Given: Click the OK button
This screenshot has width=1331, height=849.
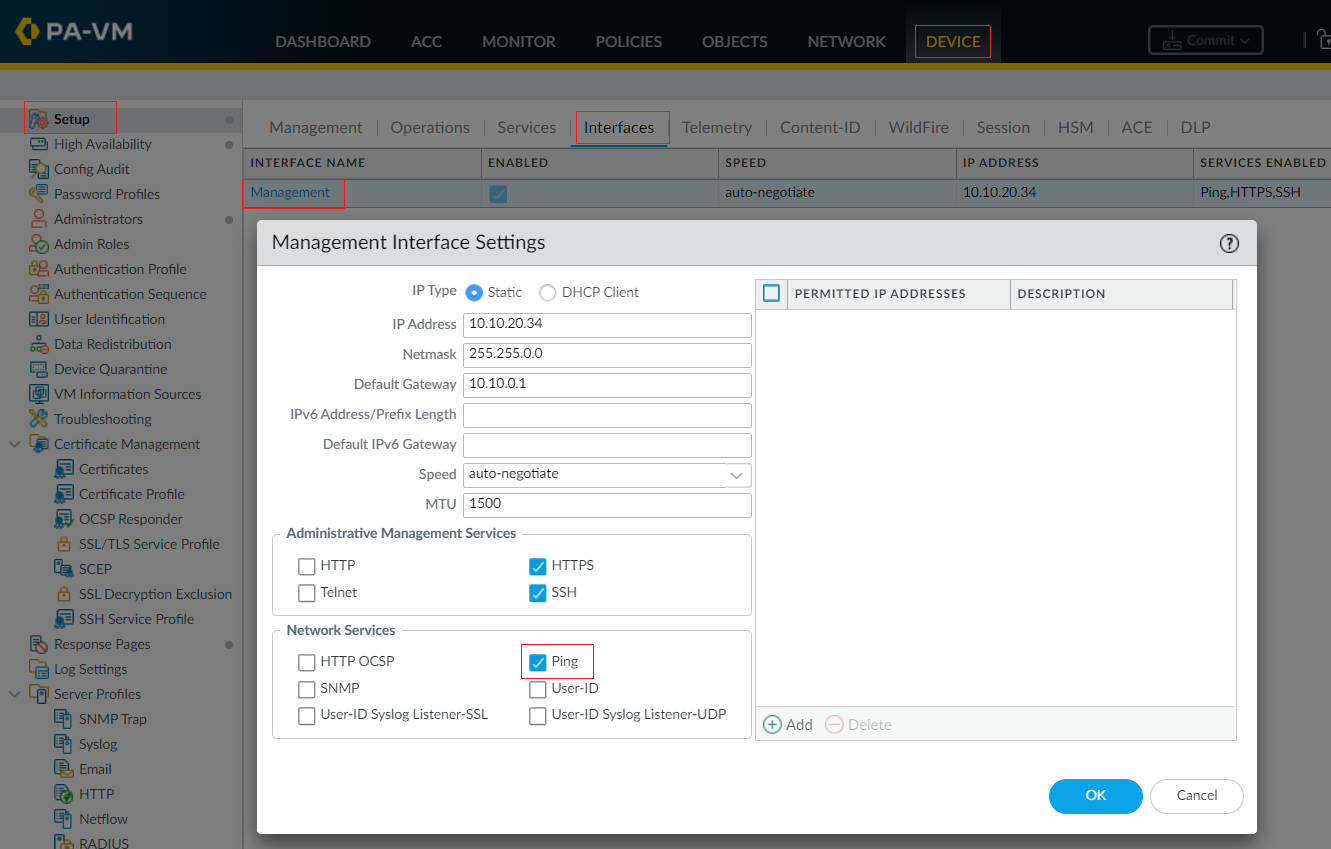Looking at the screenshot, I should 1095,796.
